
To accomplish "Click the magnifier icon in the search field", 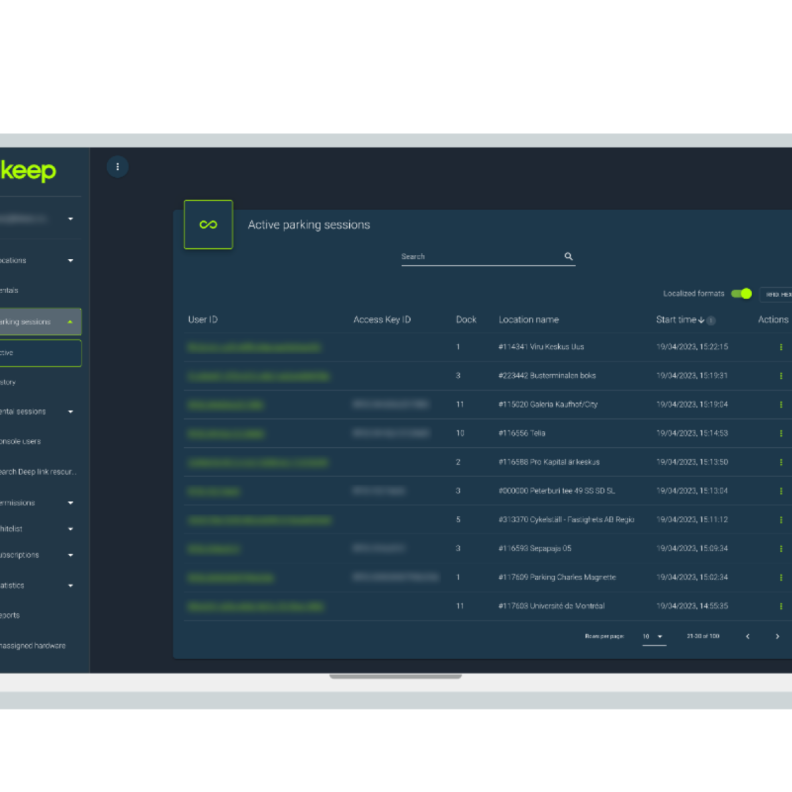I will [x=568, y=257].
